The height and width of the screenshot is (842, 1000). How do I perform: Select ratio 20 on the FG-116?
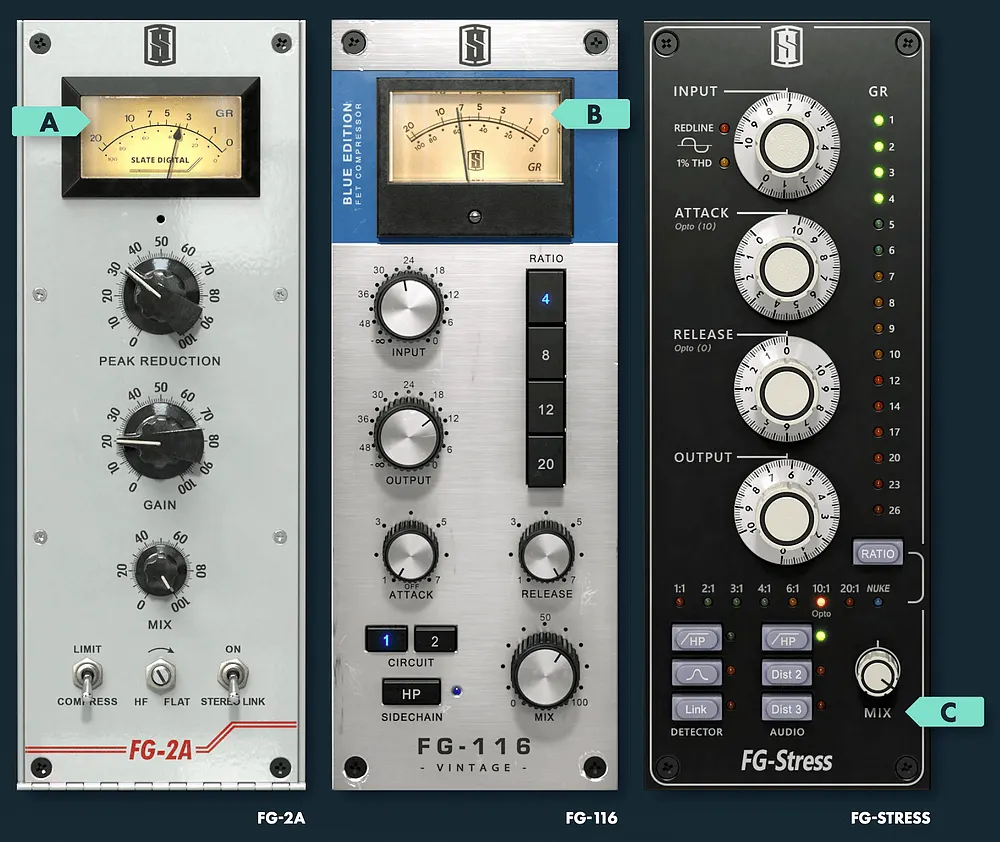coord(545,464)
